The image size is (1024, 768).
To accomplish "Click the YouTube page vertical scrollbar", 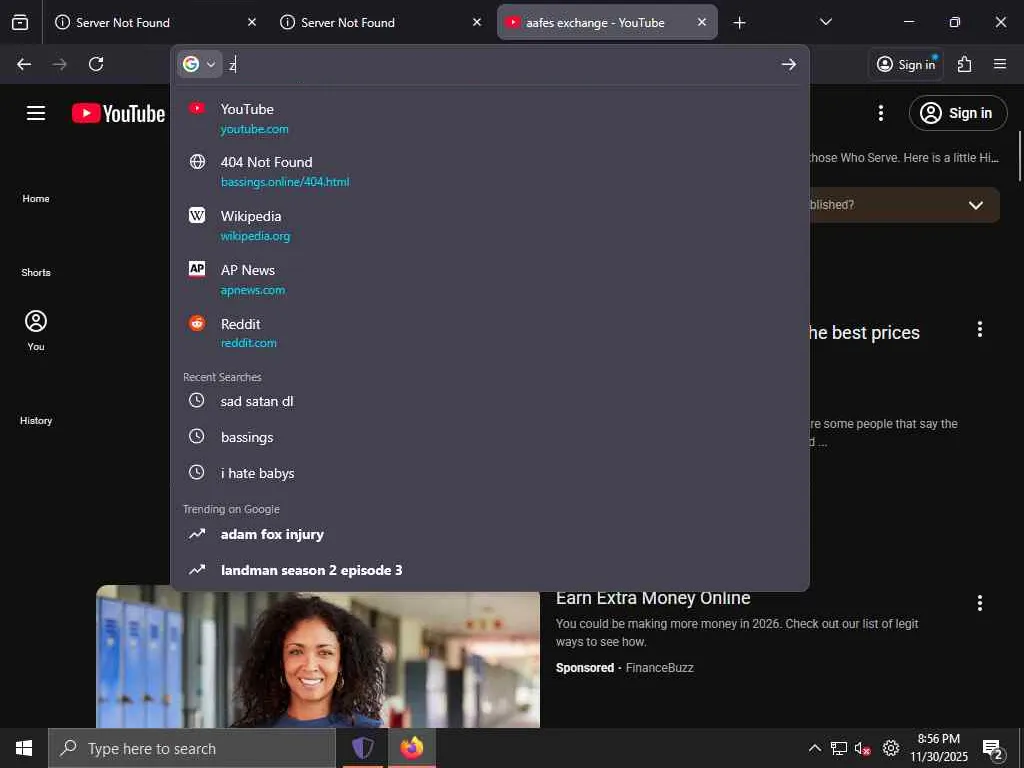I will [x=1019, y=157].
